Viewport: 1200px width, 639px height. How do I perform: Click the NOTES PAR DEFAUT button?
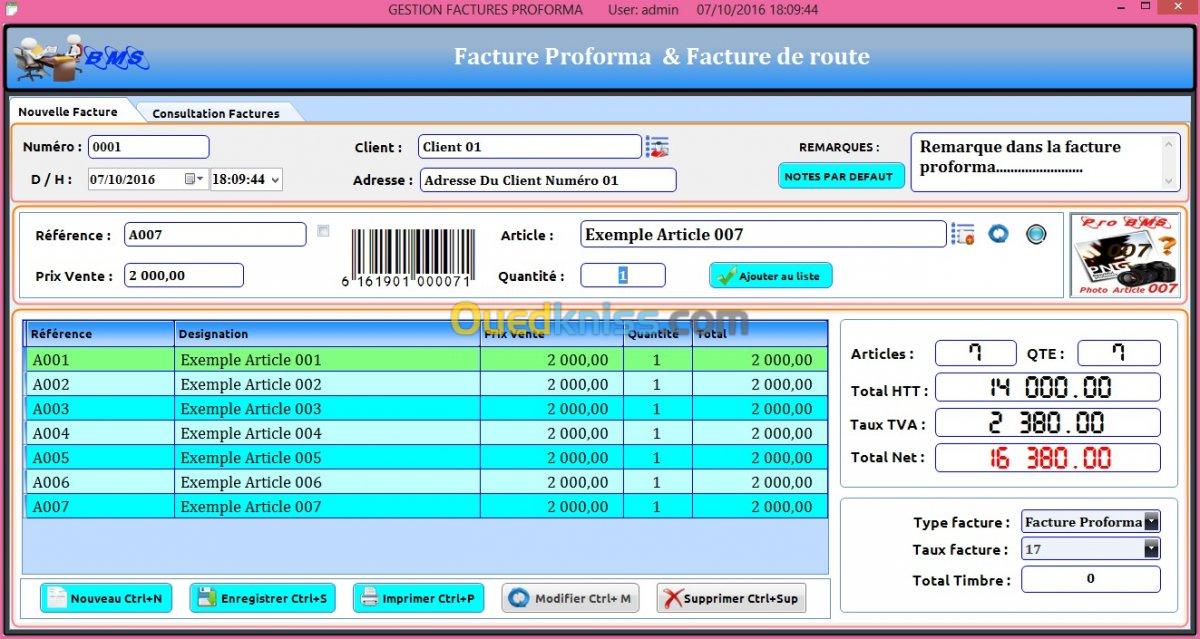click(841, 176)
